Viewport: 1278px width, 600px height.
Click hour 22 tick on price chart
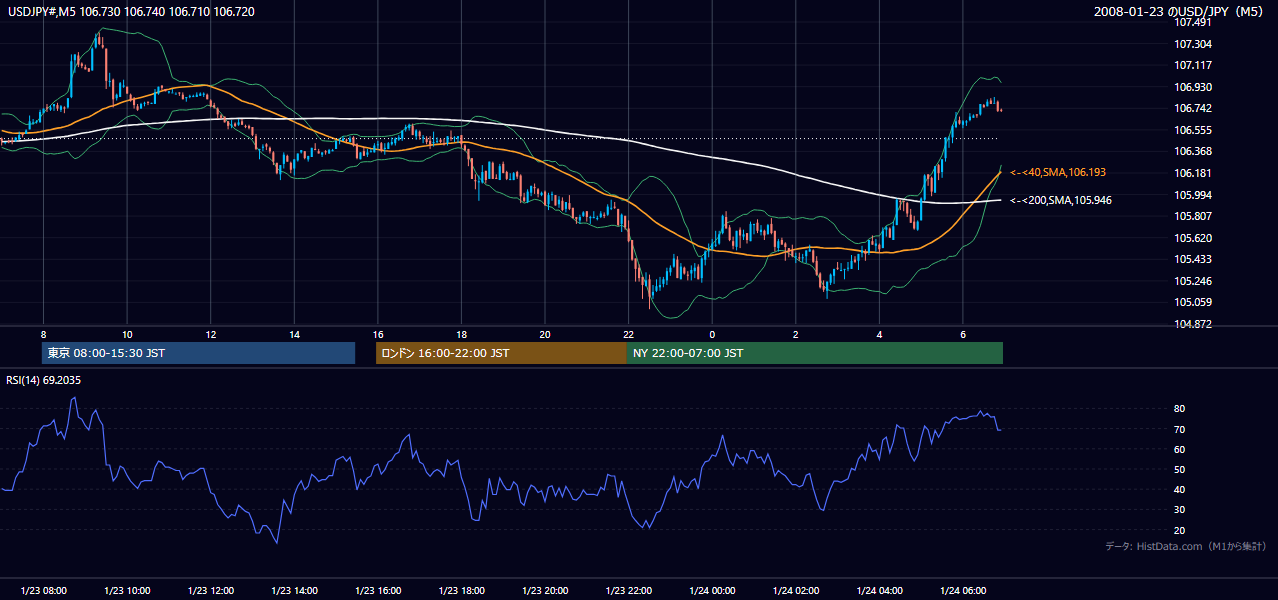pos(628,334)
